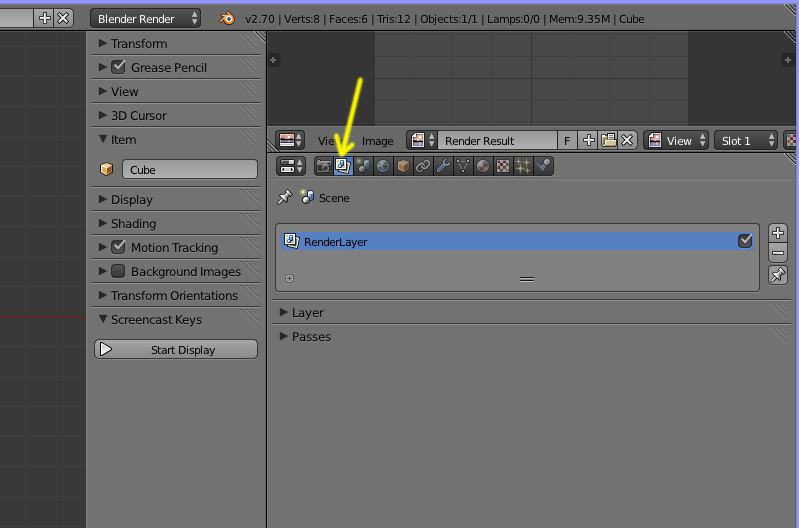
Task: Open the Image menu
Action: tap(378, 141)
